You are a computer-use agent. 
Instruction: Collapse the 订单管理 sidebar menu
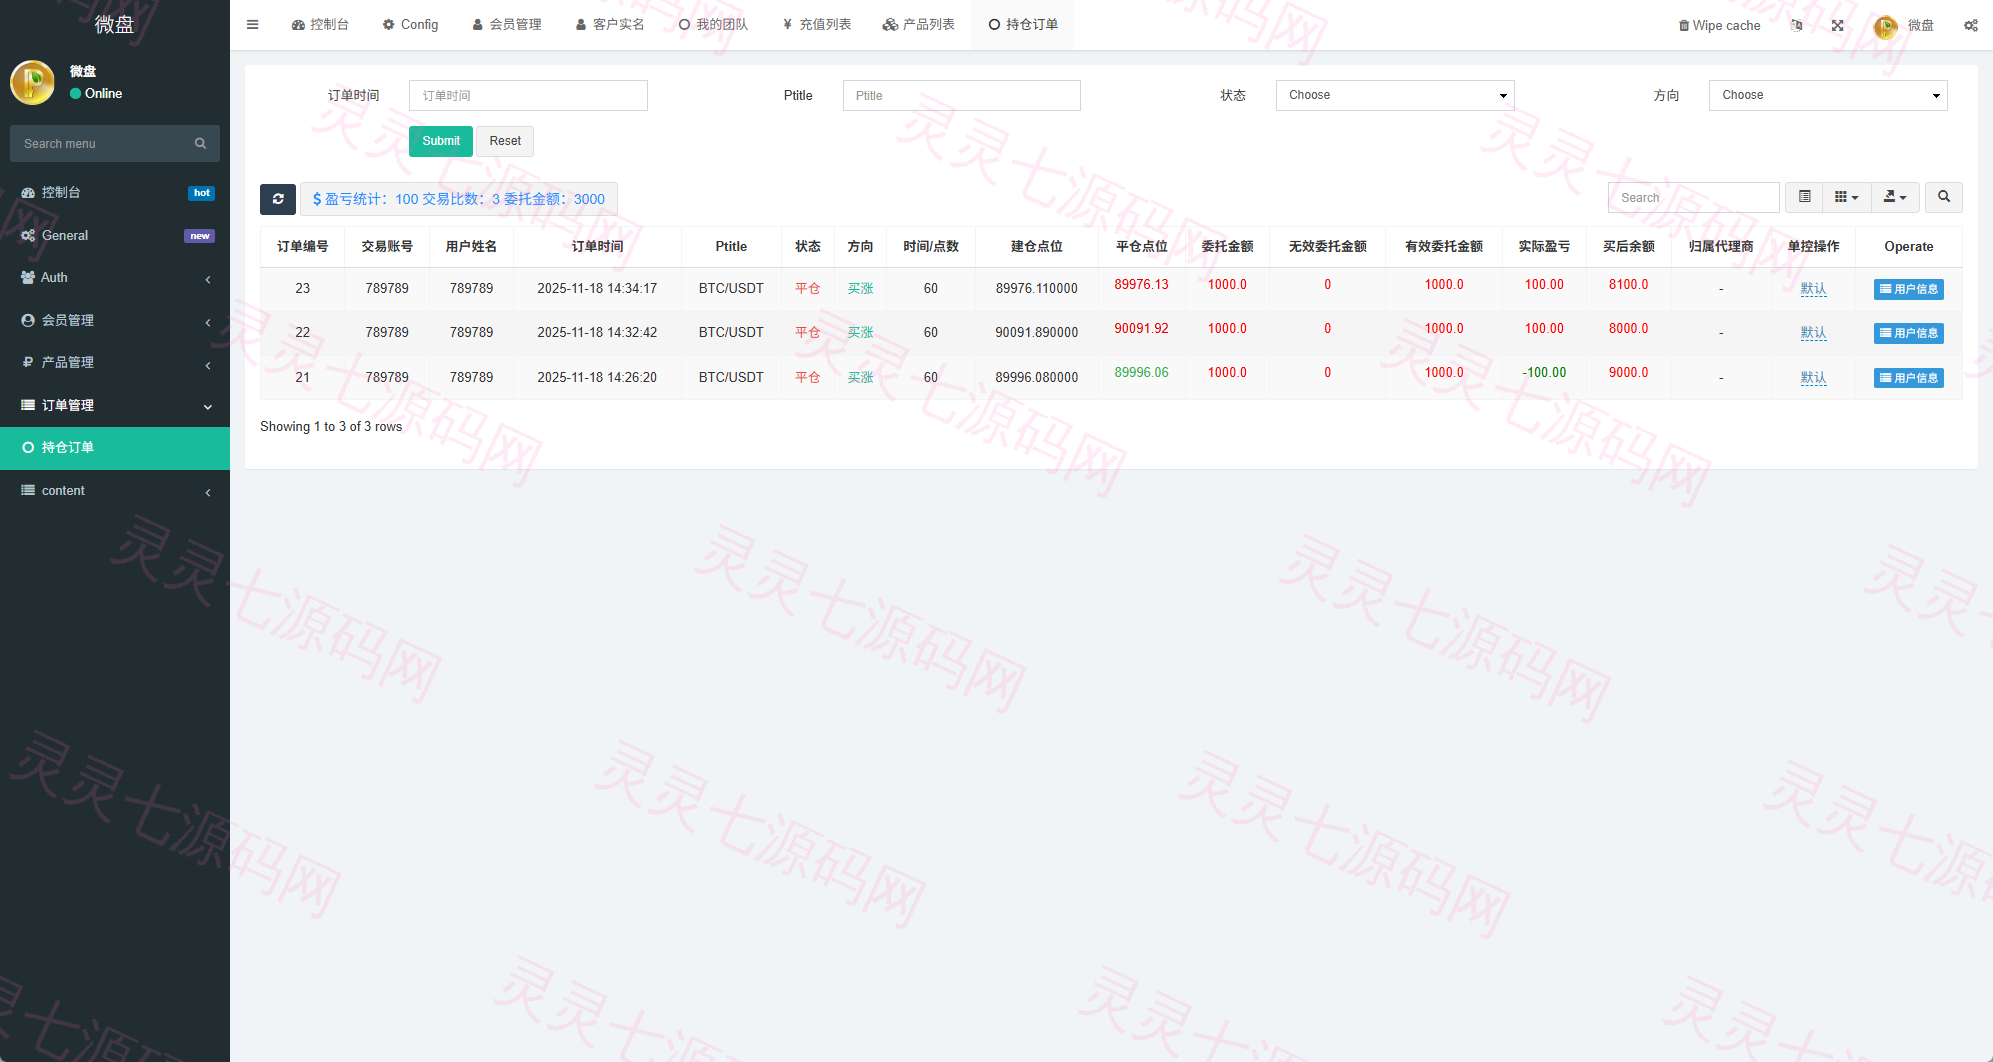(115, 405)
